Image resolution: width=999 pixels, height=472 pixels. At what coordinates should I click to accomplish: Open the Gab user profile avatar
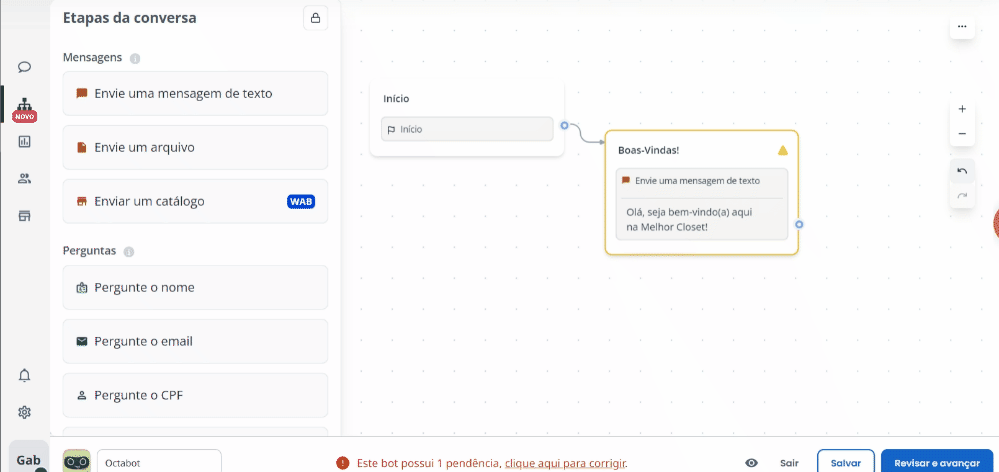click(x=29, y=457)
